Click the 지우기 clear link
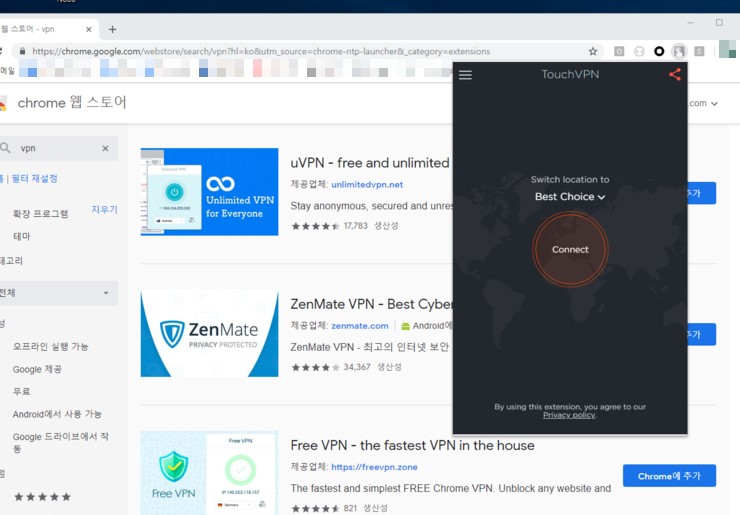Viewport: 740px width, 515px height. tap(104, 209)
